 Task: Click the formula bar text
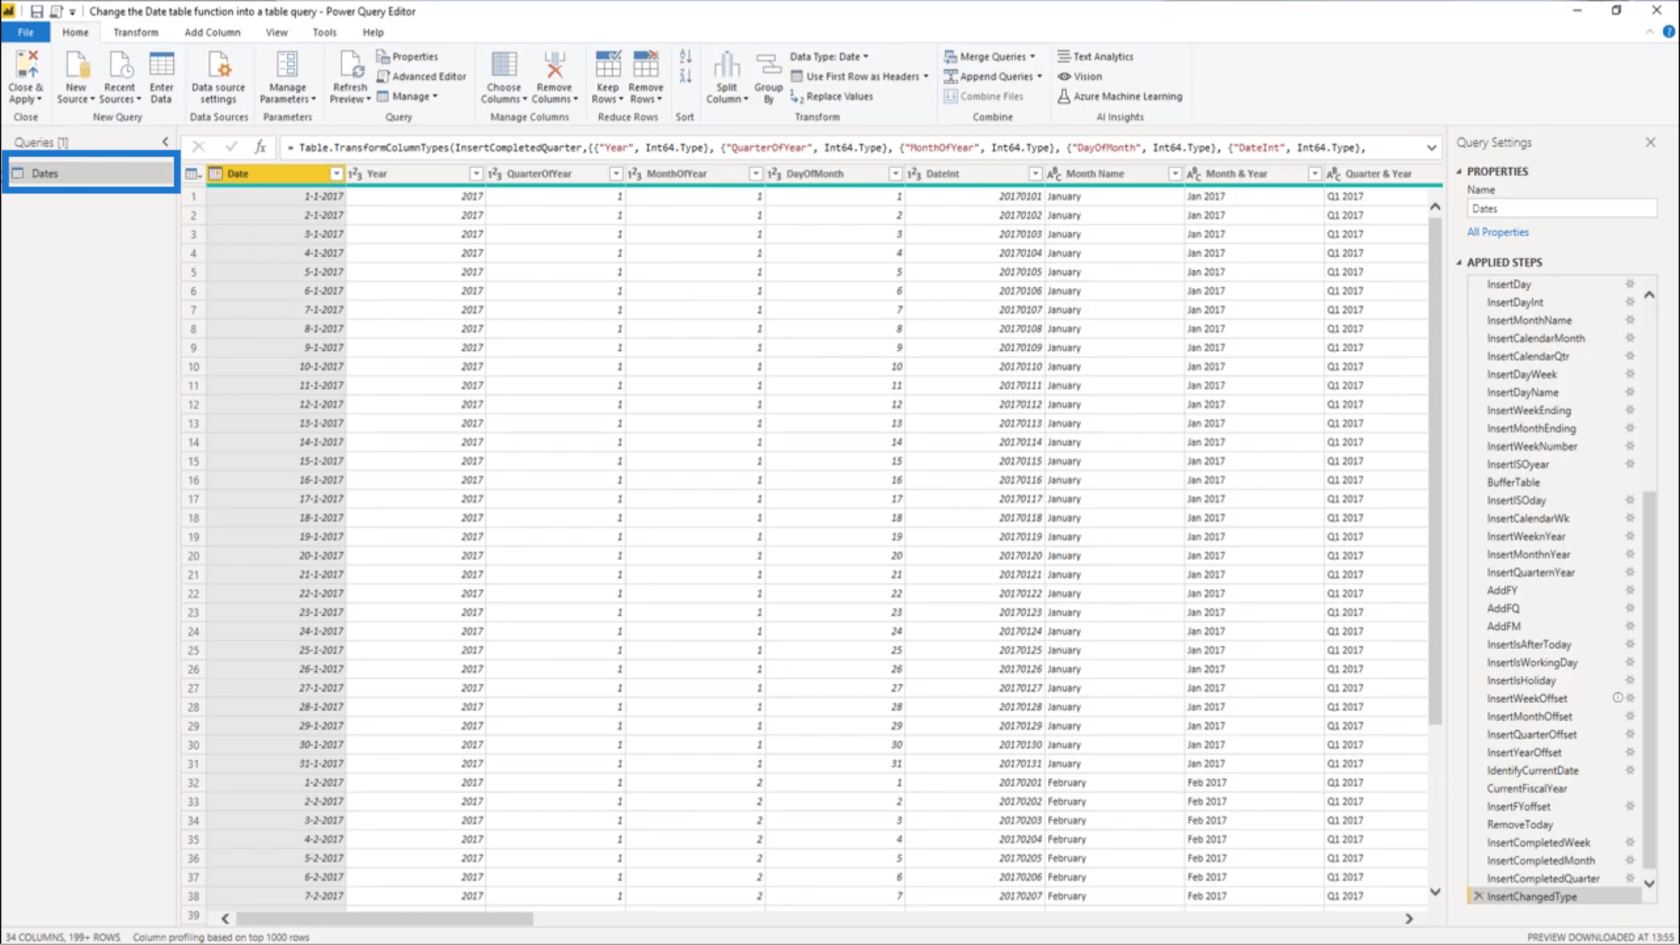coord(826,148)
